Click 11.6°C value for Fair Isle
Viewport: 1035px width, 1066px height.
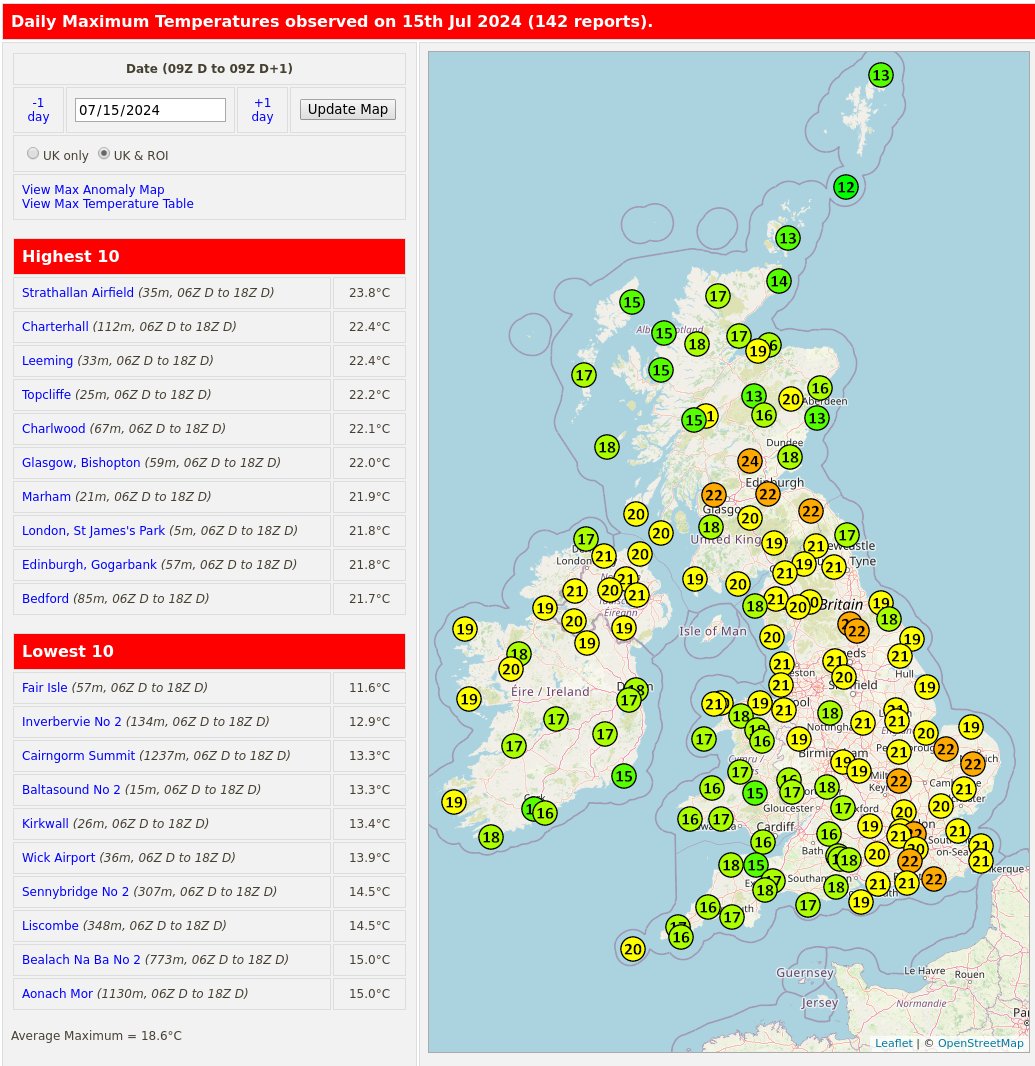tap(369, 687)
